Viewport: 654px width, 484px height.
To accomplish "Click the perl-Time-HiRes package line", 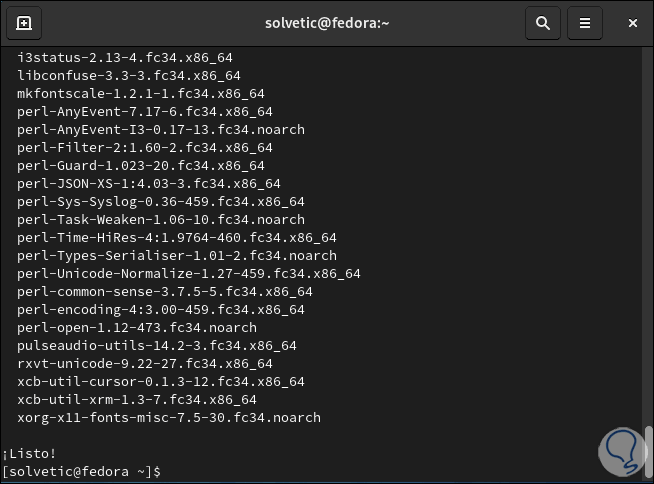I will point(176,237).
